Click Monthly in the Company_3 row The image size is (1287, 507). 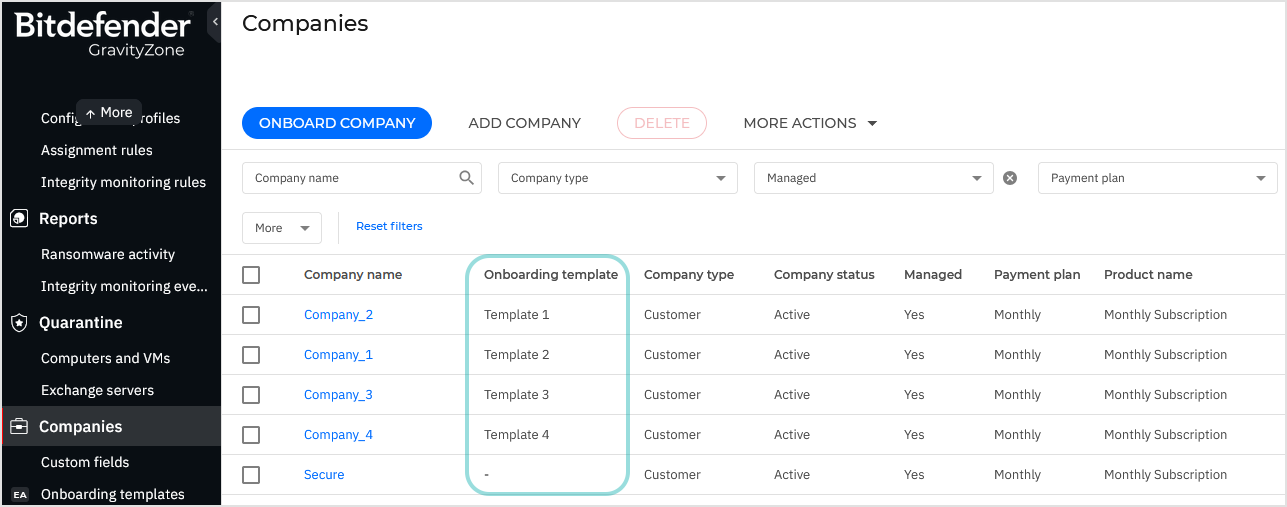click(1017, 394)
